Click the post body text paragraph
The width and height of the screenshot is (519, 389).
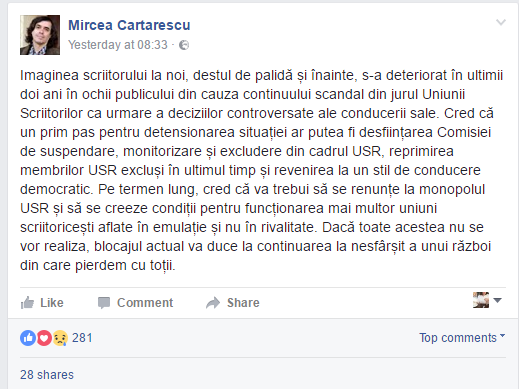click(261, 170)
